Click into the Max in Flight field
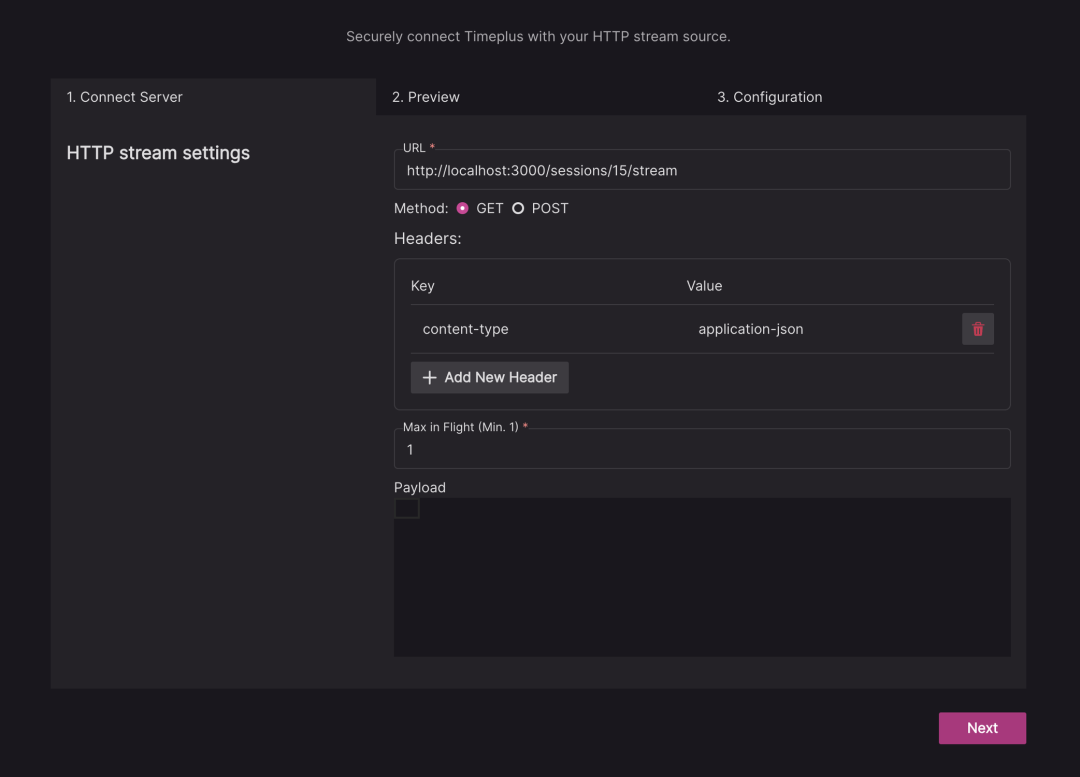The image size is (1080, 777). 702,450
